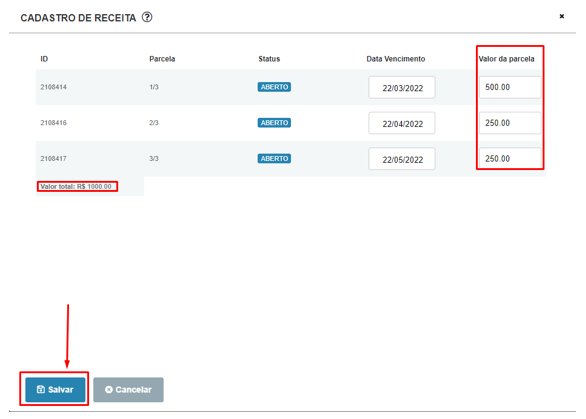Image resolution: width=586 pixels, height=419 pixels.
Task: Click the Status column header
Action: click(269, 59)
